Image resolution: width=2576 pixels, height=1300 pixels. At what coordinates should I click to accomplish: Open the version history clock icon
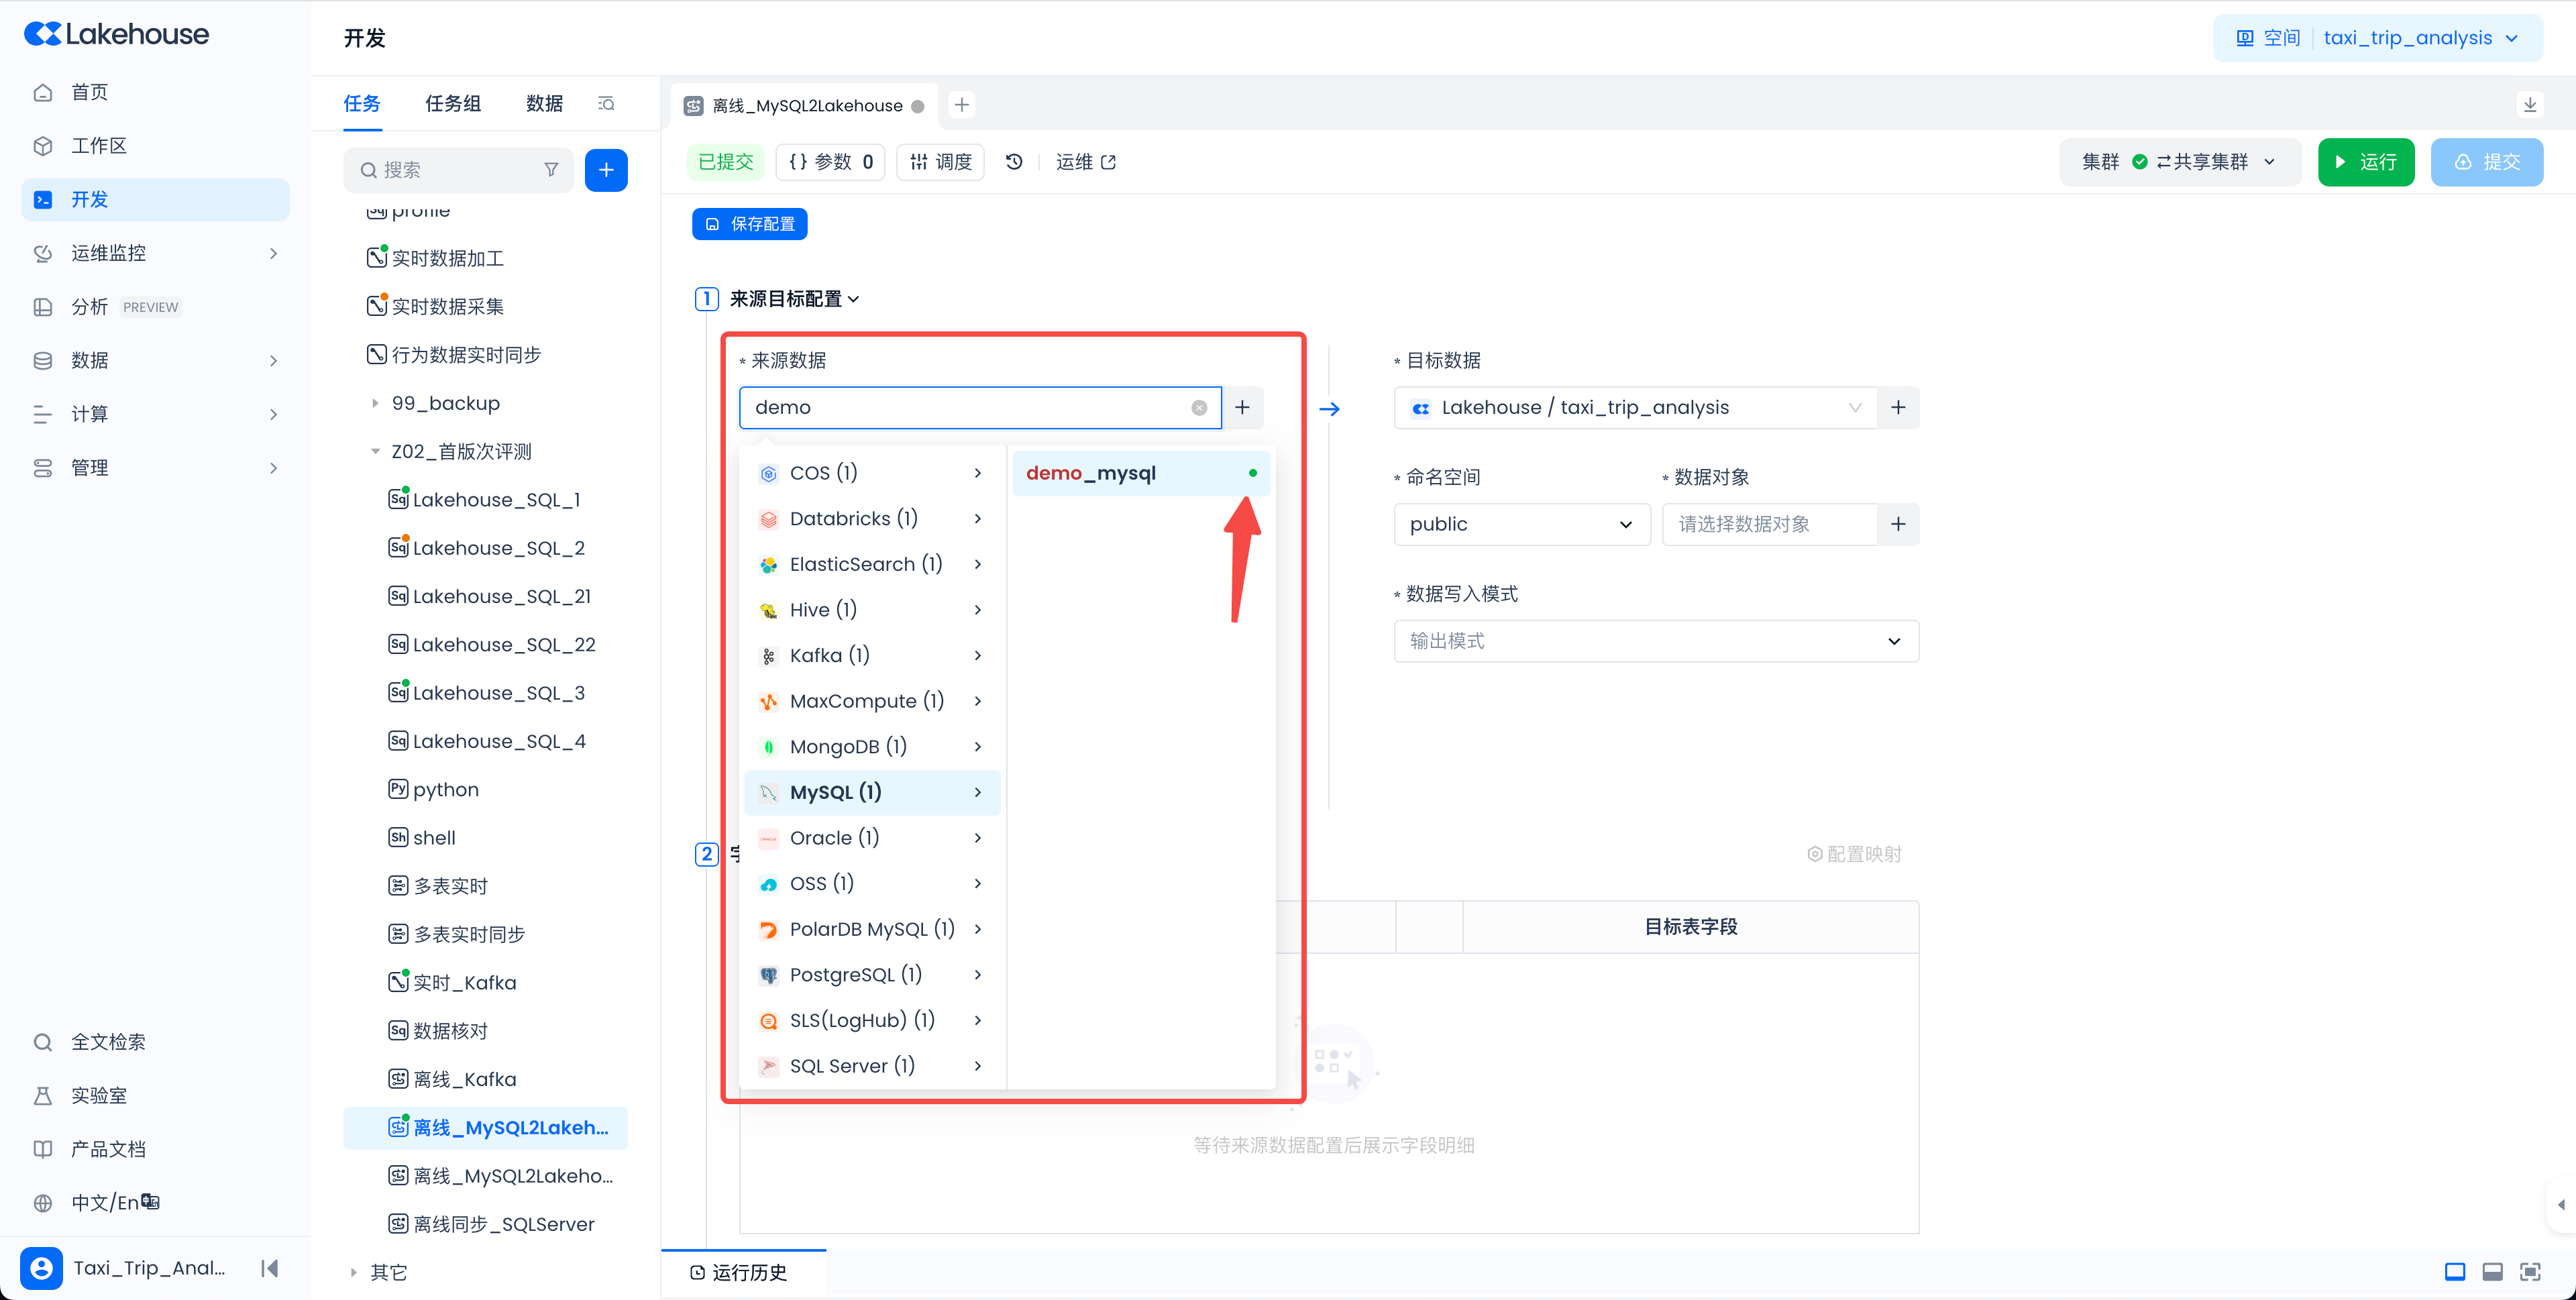point(1014,162)
